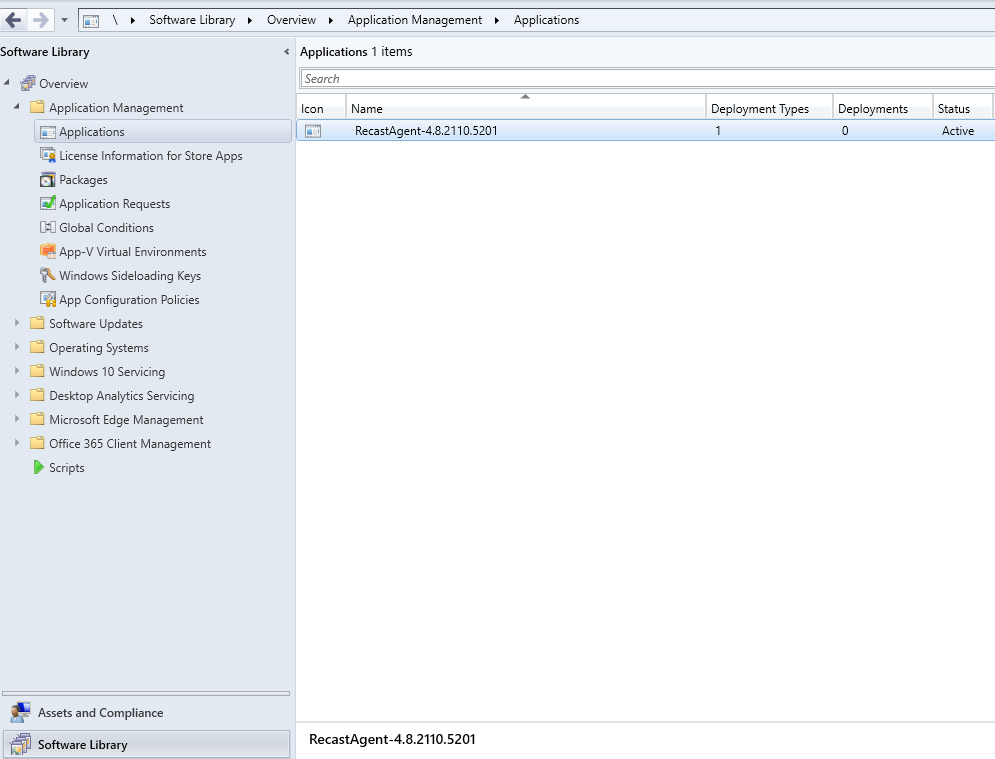
Task: Click the Active status cell
Action: [958, 131]
